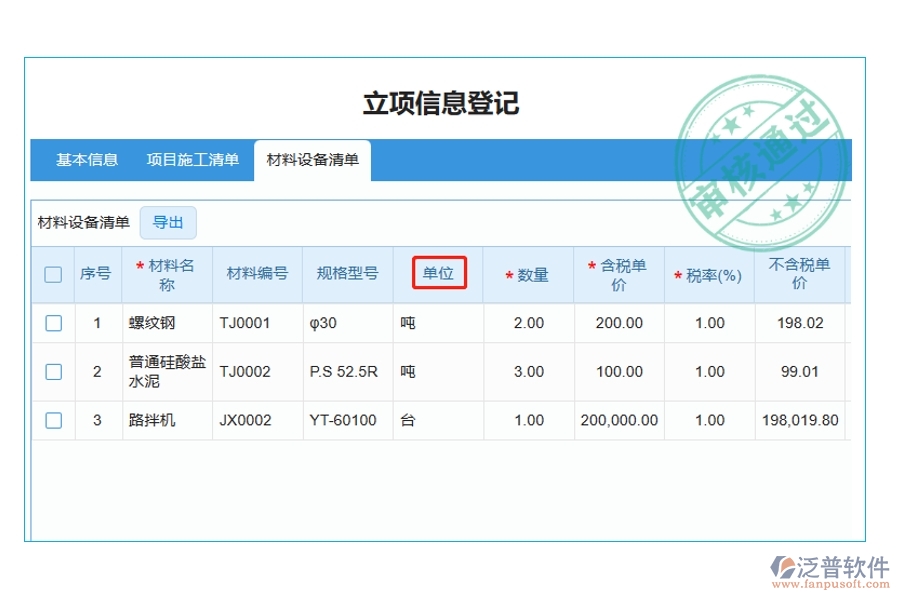The width and height of the screenshot is (900, 600).
Task: Check the select-all checkbox in table header
Action: click(52, 275)
